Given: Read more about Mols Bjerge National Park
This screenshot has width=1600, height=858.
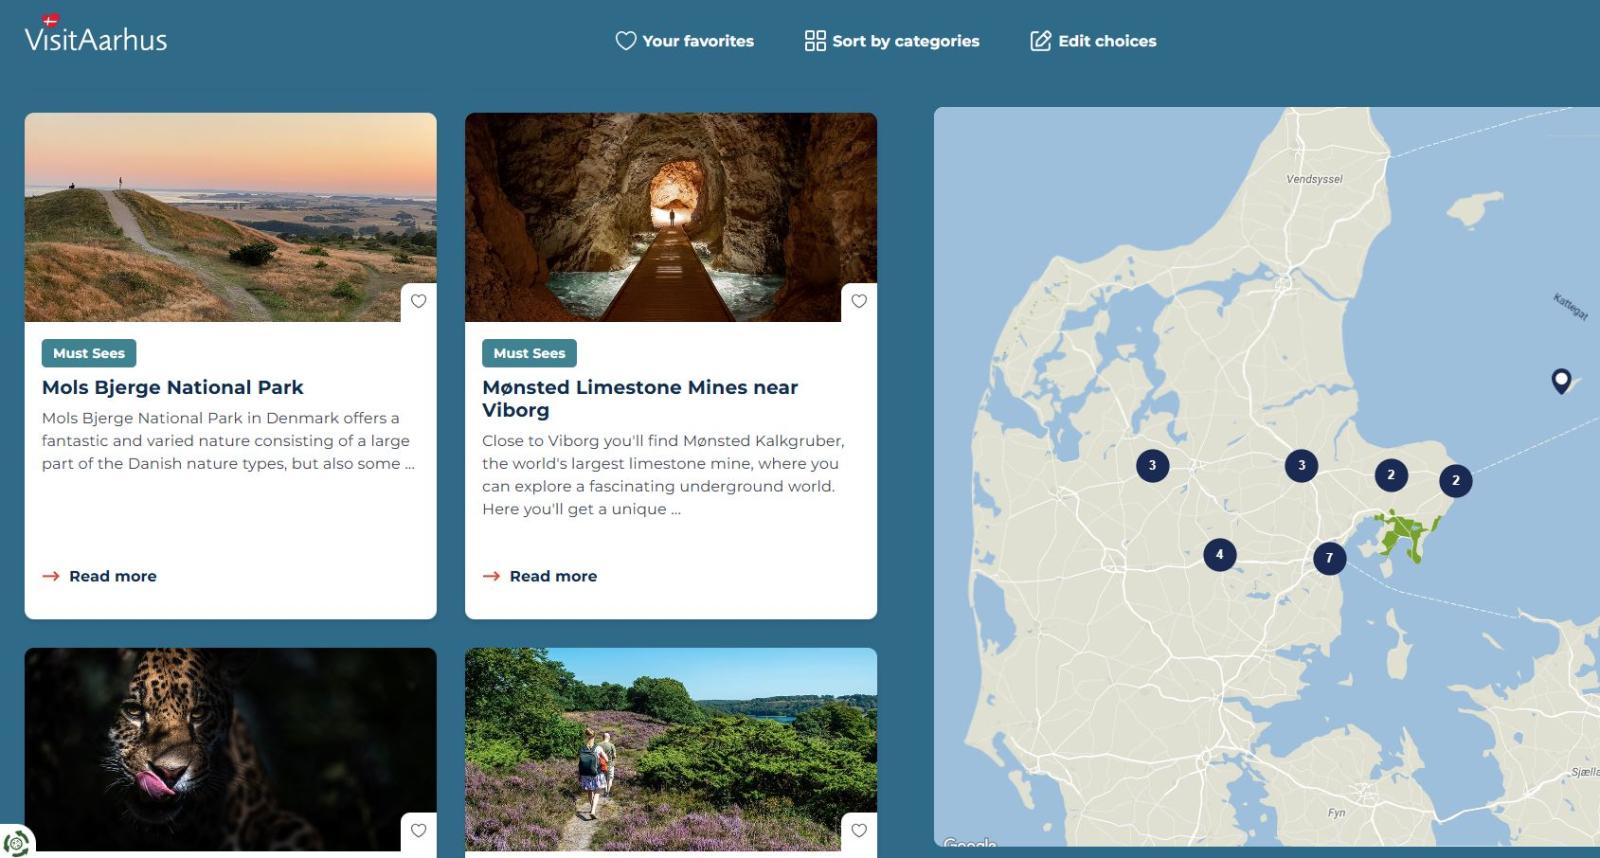Looking at the screenshot, I should click(x=99, y=576).
